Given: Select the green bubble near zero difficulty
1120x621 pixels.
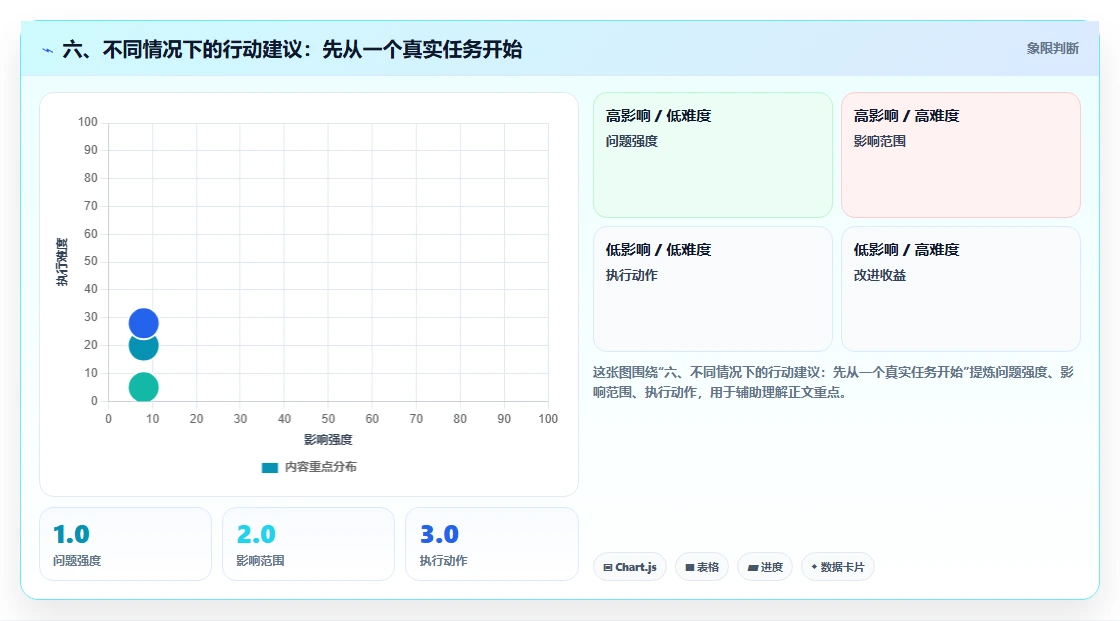Looking at the screenshot, I should click(x=144, y=387).
